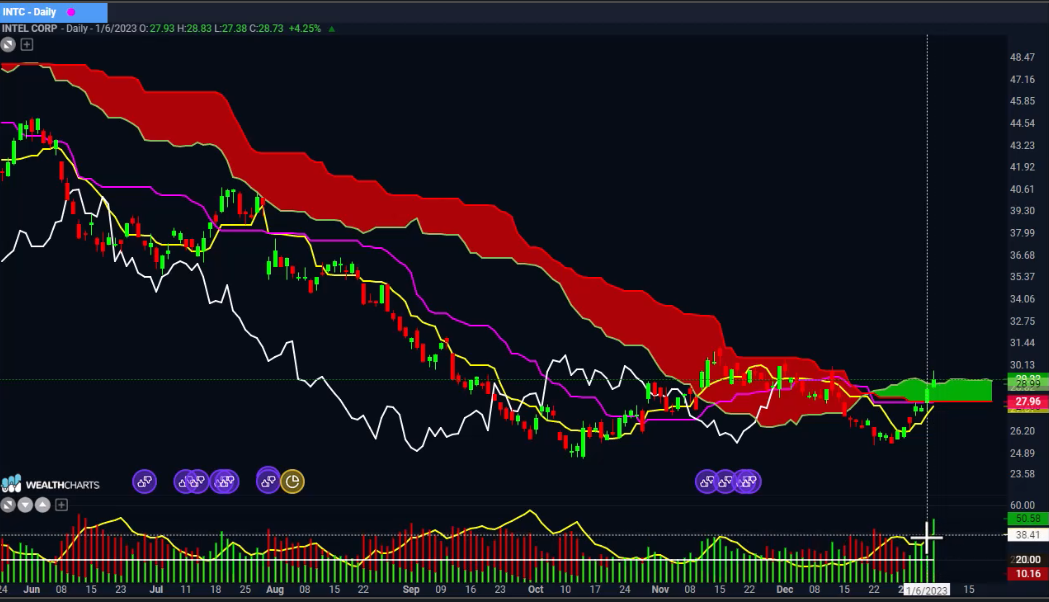This screenshot has height=602, width=1049.
Task: Click the 60.00 indicator axis label
Action: 1022,505
